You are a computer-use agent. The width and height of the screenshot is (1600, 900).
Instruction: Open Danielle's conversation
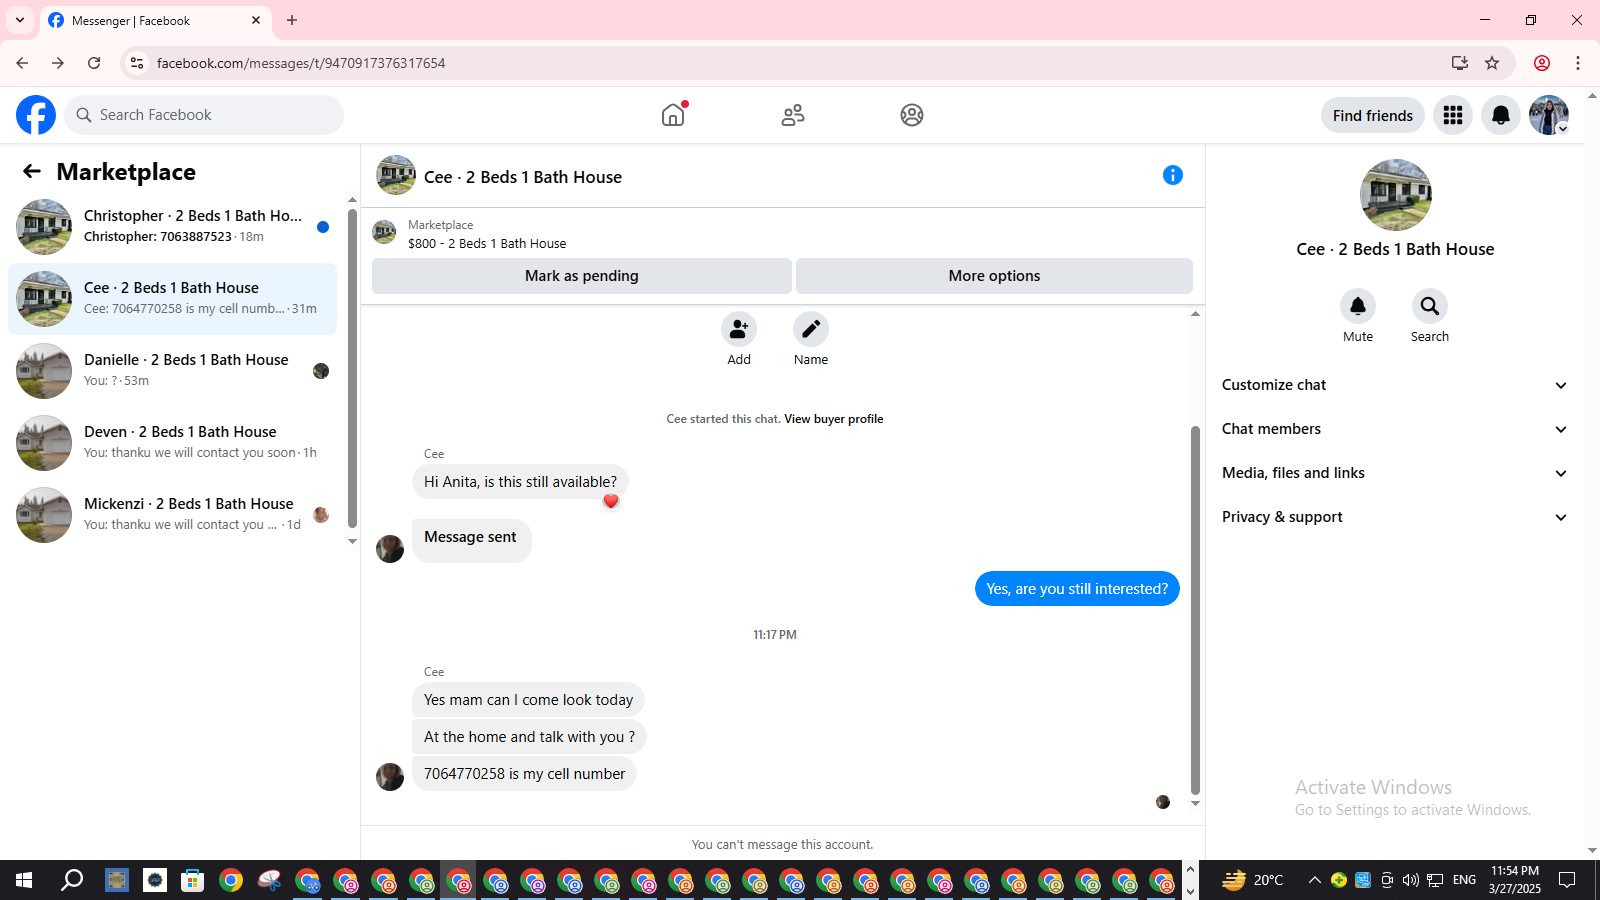[172, 371]
